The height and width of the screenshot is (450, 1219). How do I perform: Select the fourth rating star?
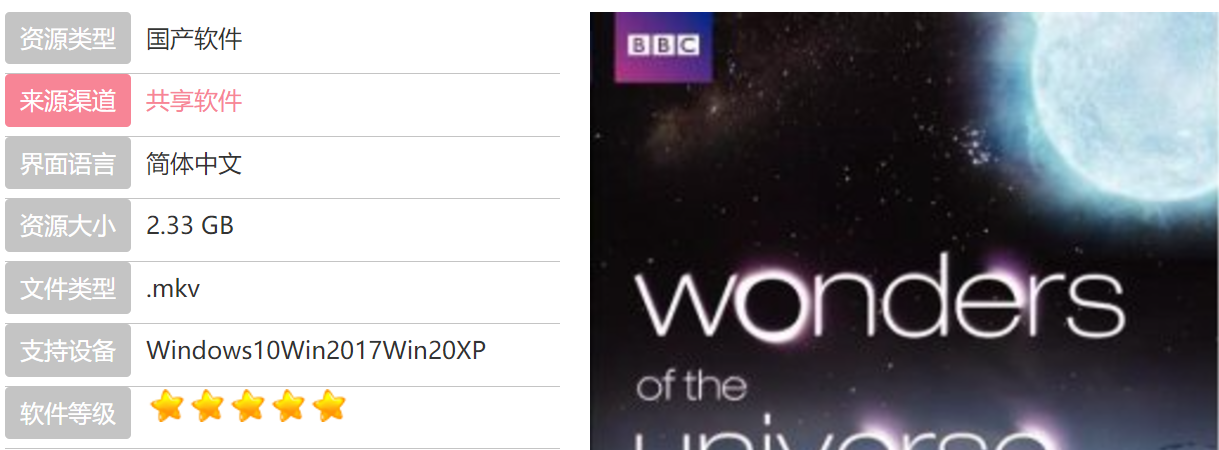(288, 406)
